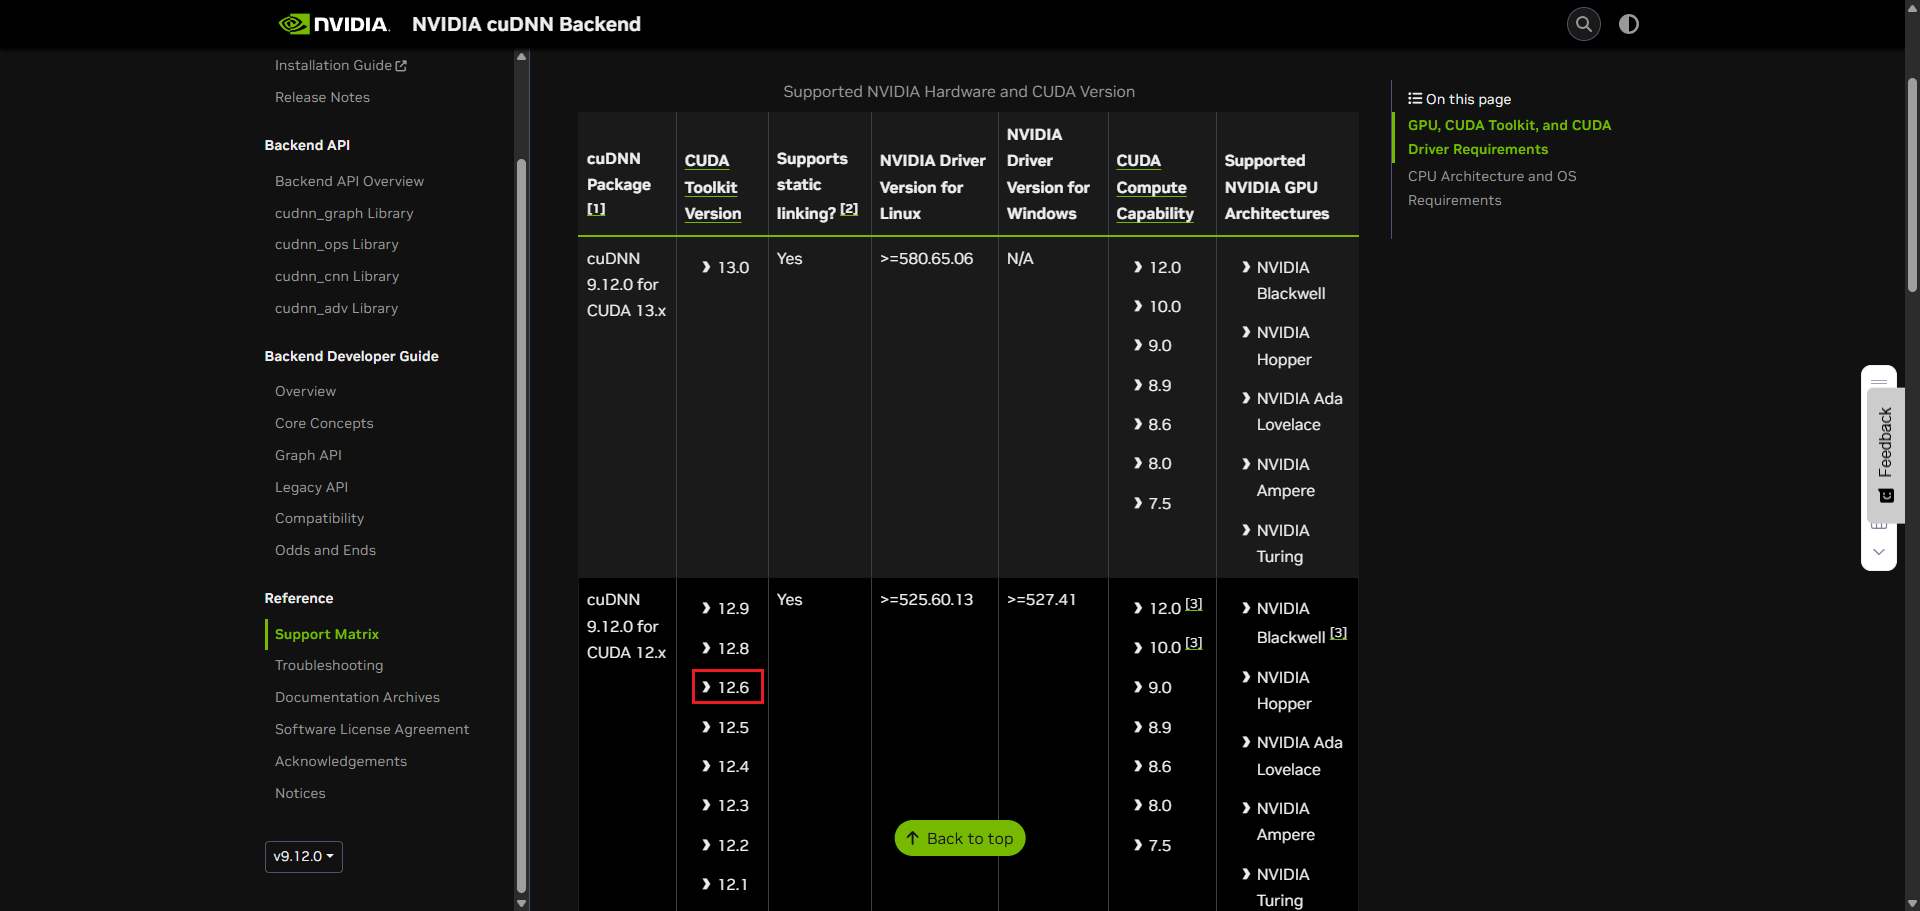Collapse feedback widget with chevron down
The image size is (1920, 911).
pyautogui.click(x=1879, y=552)
